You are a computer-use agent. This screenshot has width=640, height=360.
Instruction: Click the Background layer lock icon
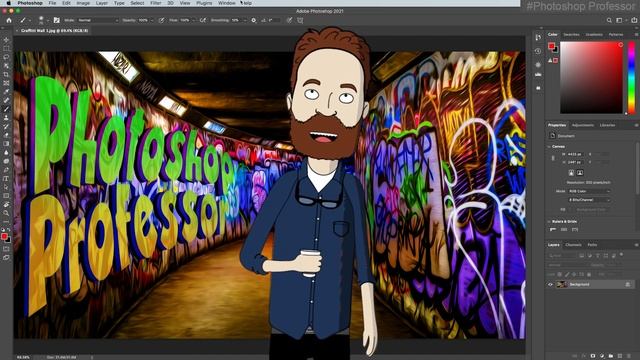point(628,284)
